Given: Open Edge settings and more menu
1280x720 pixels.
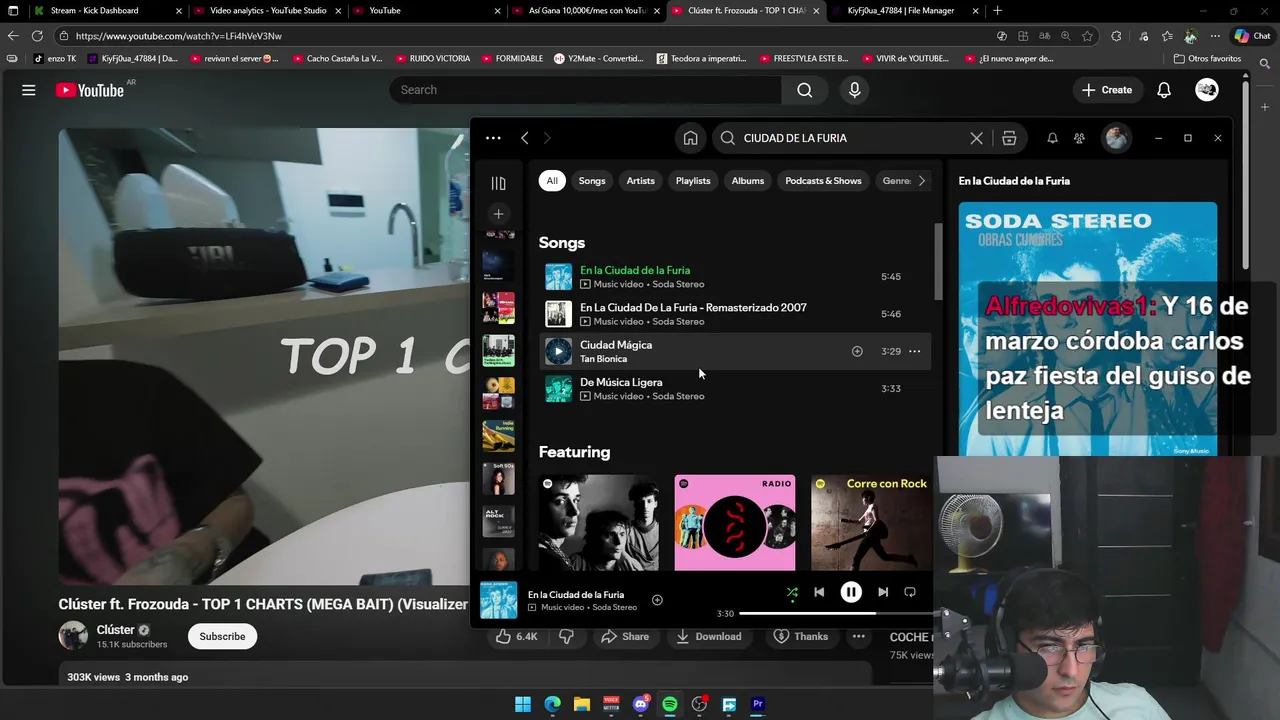Looking at the screenshot, I should [1214, 36].
